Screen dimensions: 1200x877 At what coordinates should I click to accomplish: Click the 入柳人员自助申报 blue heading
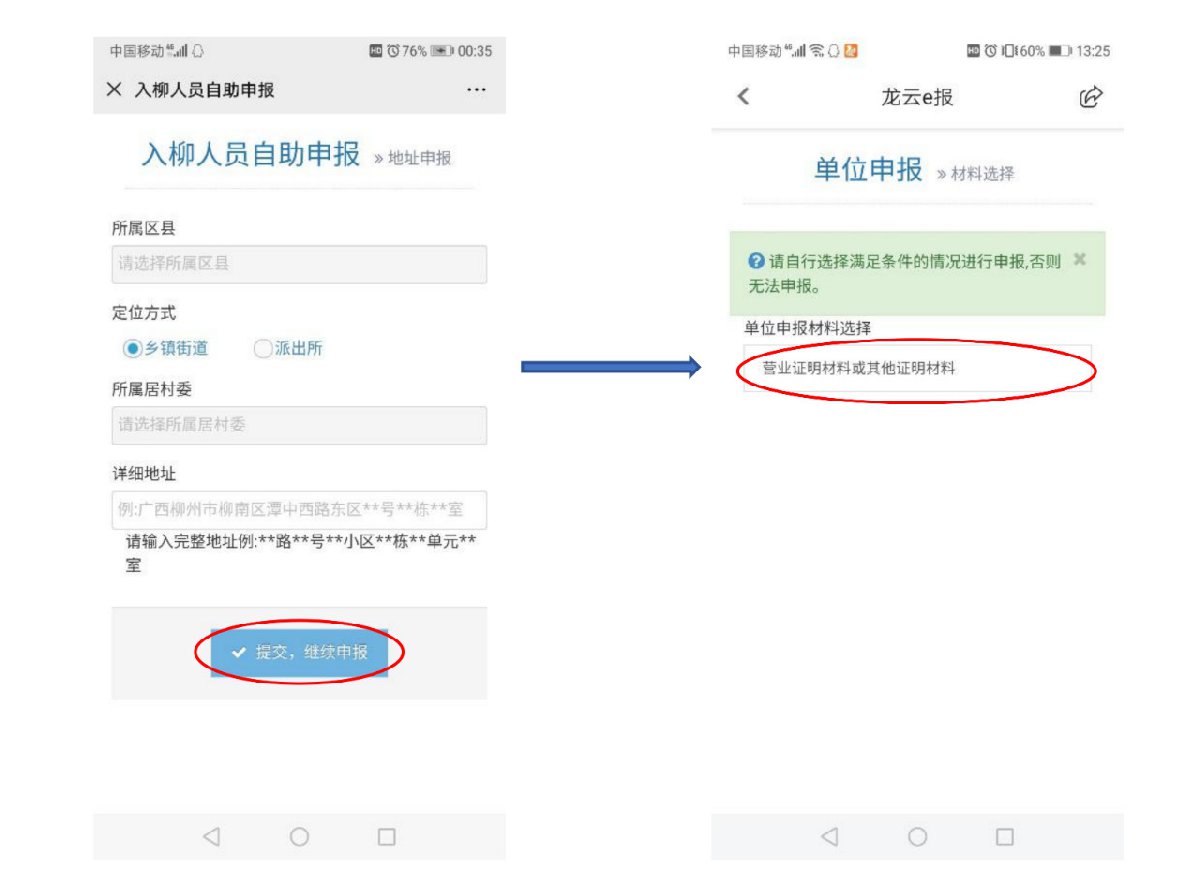tap(251, 154)
